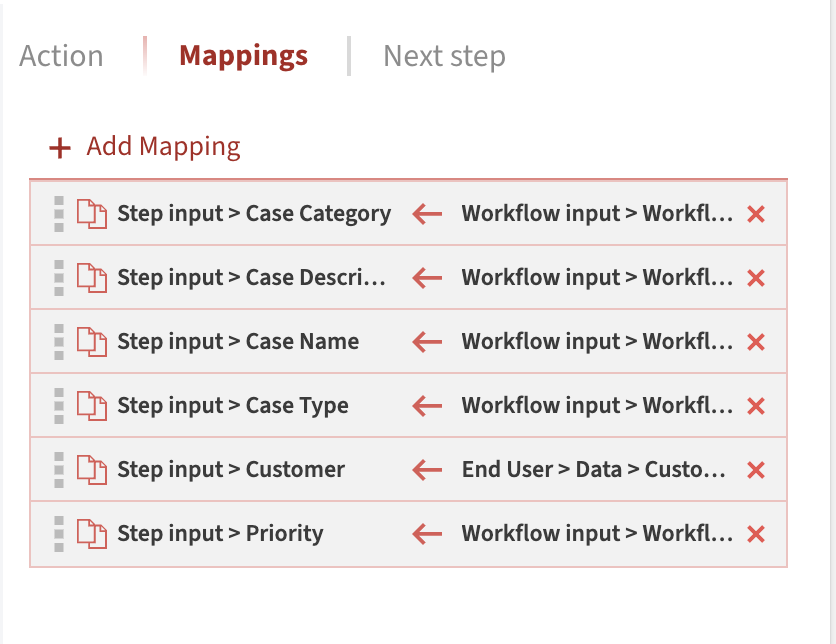Click the drag handle on the Priority row
The image size is (836, 644).
click(x=59, y=533)
